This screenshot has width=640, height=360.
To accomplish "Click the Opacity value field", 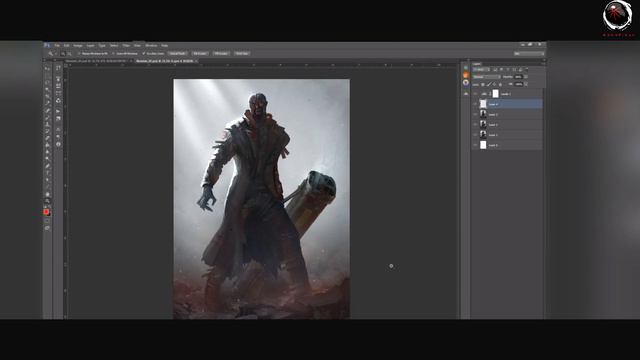I will (x=518, y=77).
